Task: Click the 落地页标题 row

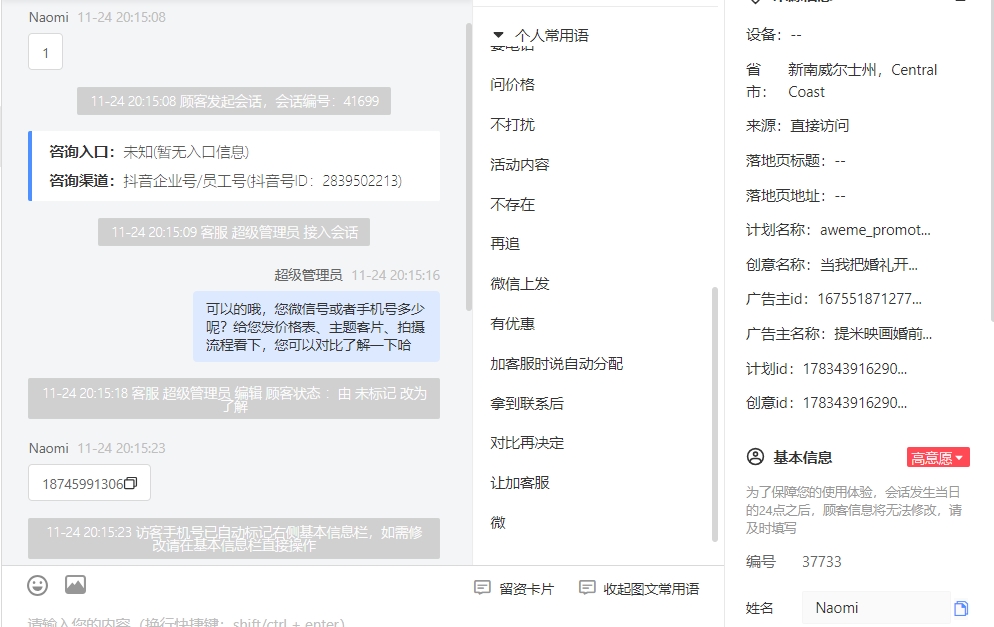Action: coord(796,161)
